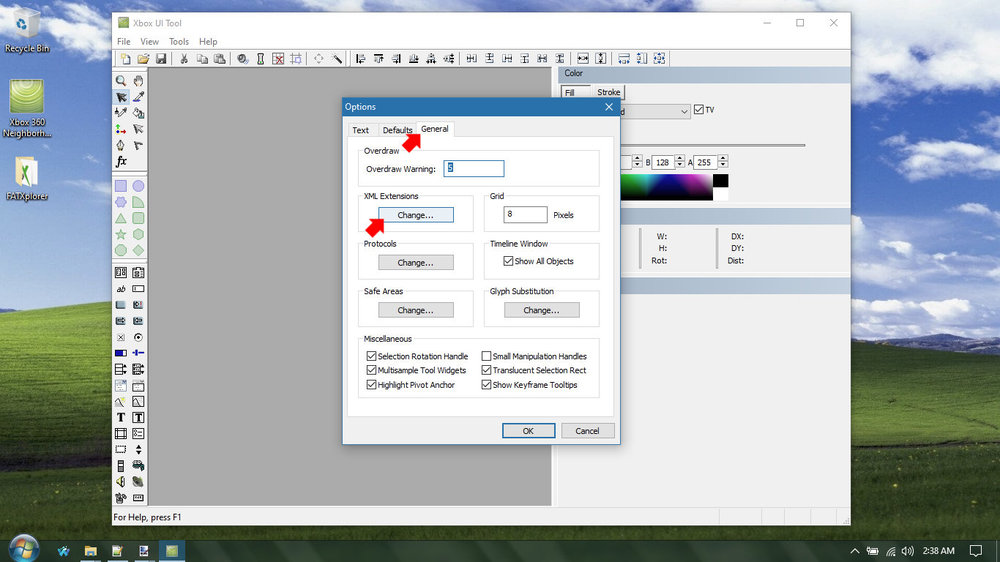1000x562 pixels.
Task: Expand the color fill type dropdown
Action: click(684, 112)
